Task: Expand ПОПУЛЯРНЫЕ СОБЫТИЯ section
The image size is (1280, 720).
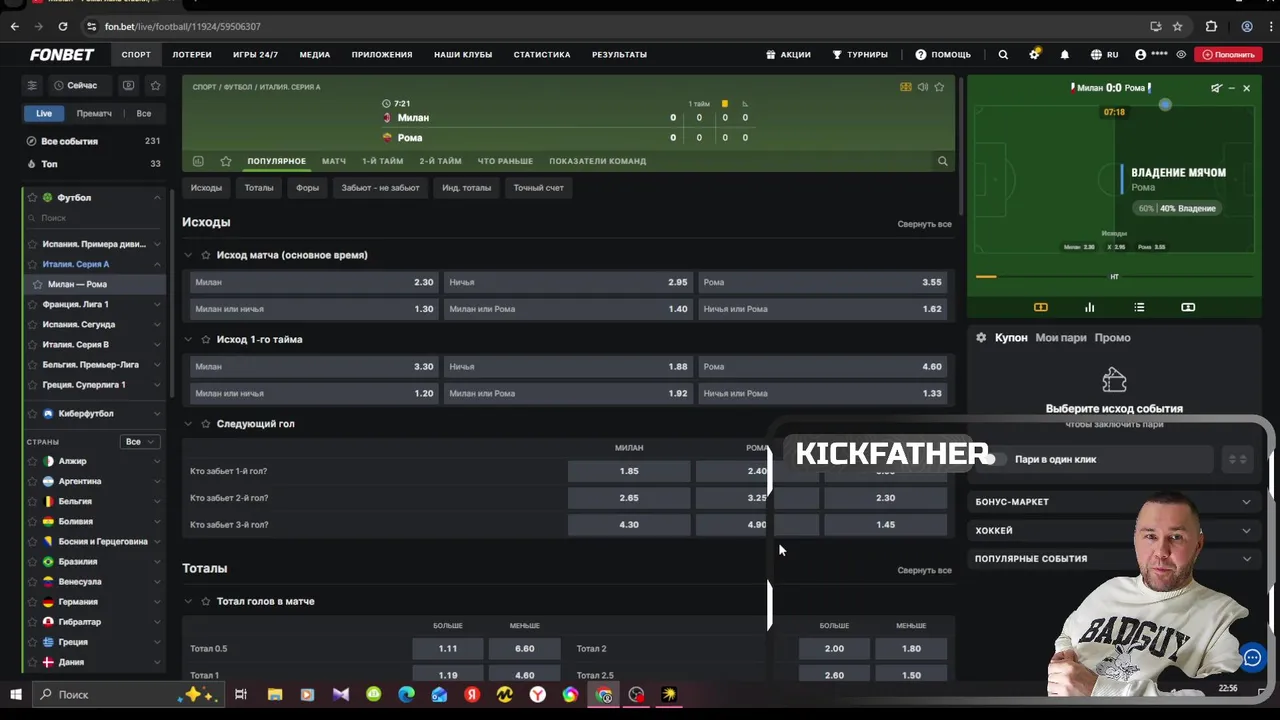Action: (x=1113, y=559)
